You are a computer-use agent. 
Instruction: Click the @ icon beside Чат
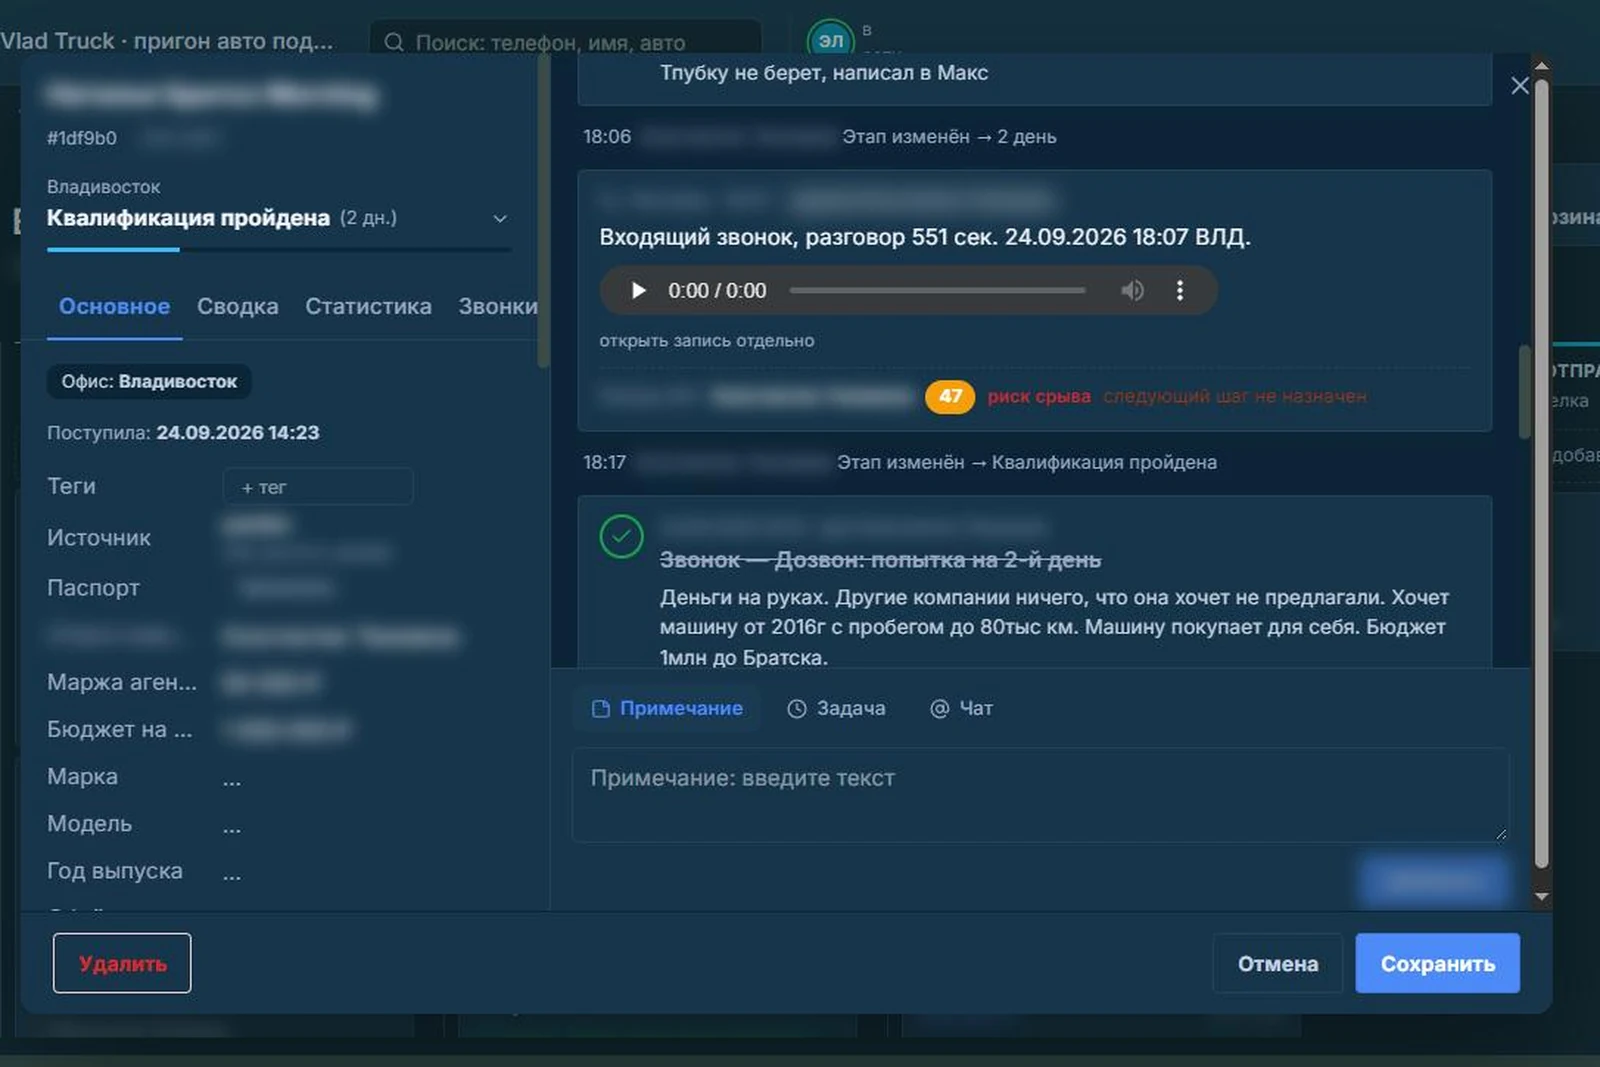click(x=939, y=708)
